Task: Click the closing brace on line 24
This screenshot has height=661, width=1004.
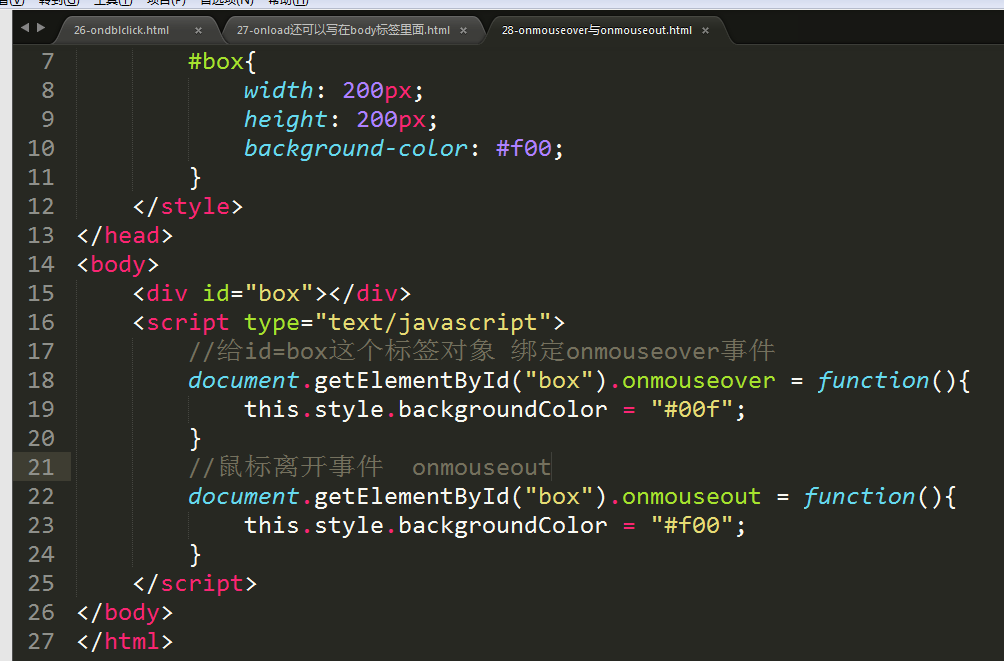Action: [x=195, y=555]
